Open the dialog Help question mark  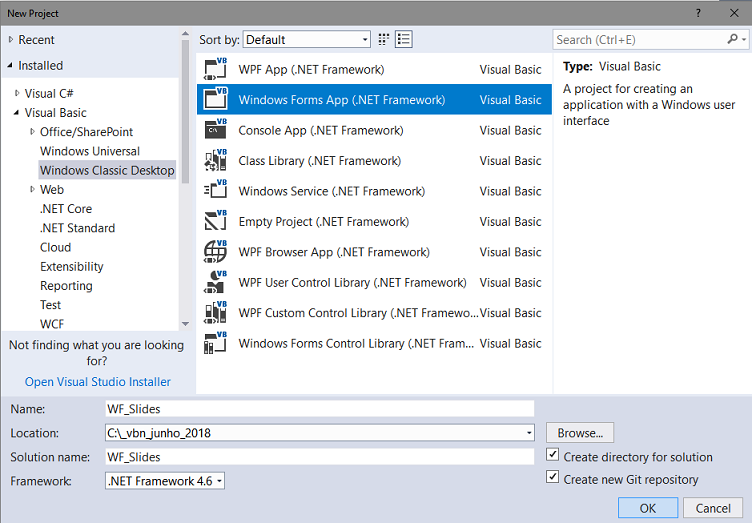[698, 13]
